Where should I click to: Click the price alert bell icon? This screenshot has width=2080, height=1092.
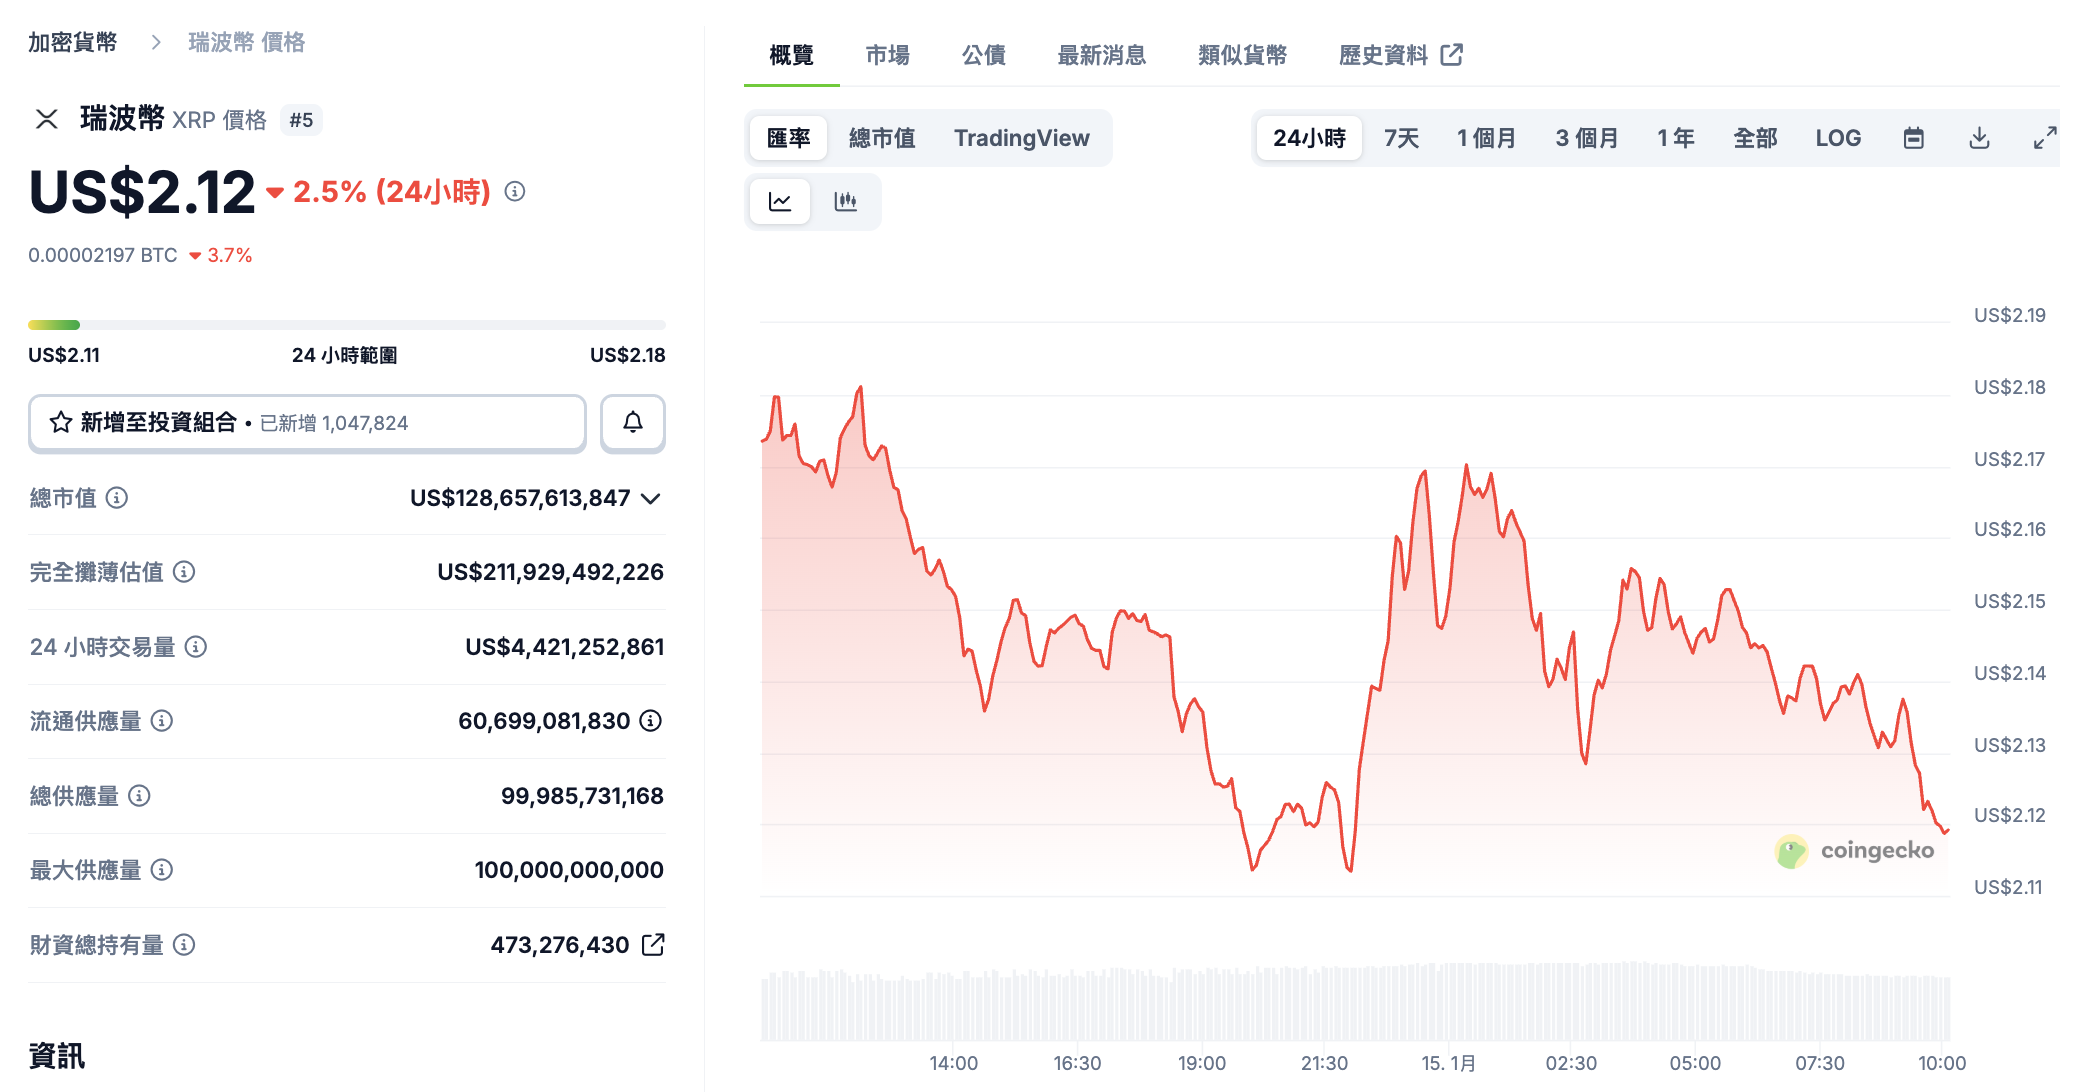[x=632, y=423]
